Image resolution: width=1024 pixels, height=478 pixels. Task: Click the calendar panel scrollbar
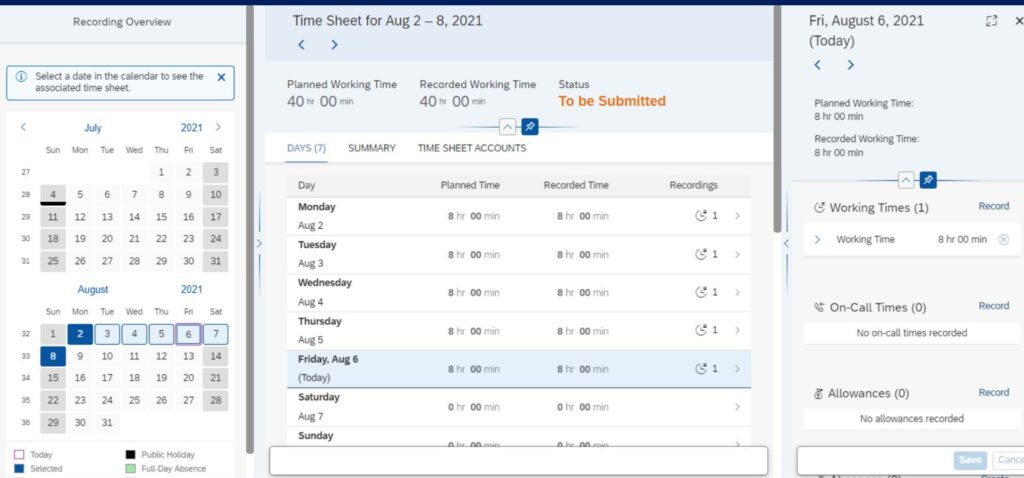(249, 230)
